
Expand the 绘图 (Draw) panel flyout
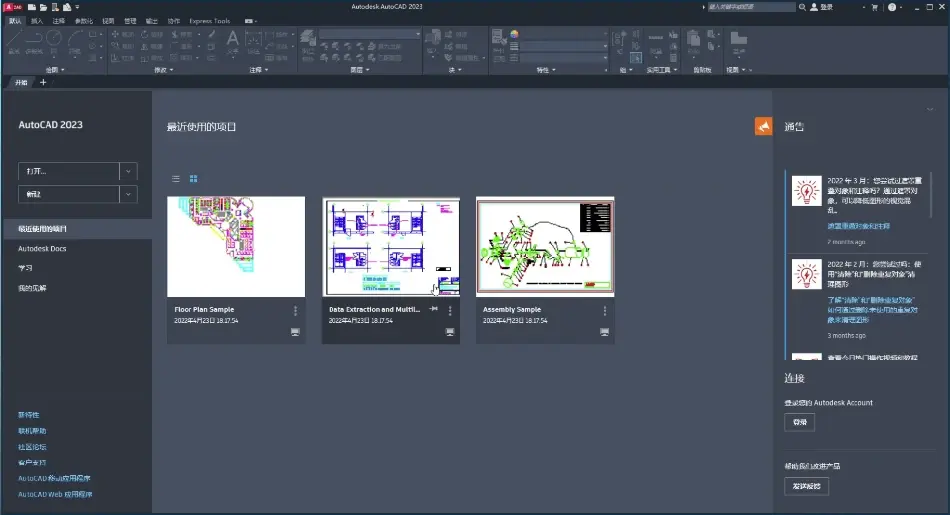tap(55, 70)
